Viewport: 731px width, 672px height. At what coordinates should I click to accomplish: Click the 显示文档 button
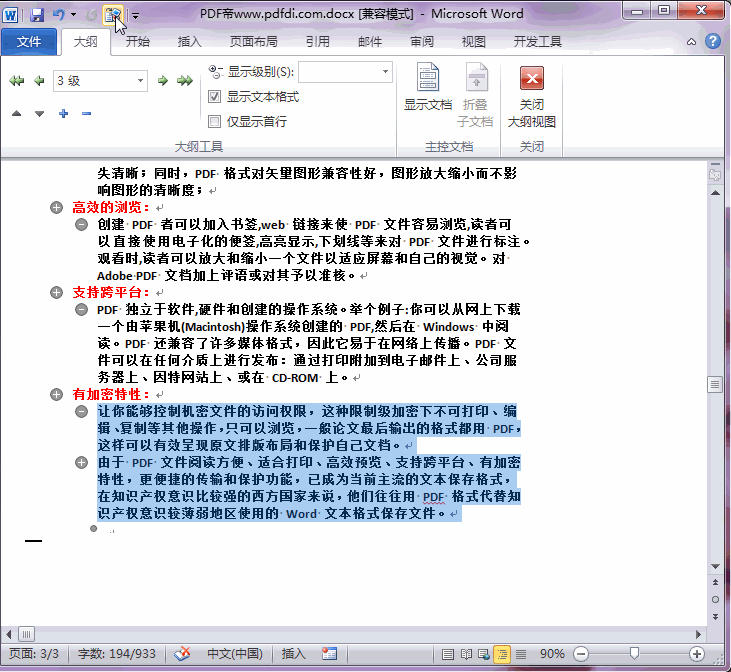[x=428, y=87]
